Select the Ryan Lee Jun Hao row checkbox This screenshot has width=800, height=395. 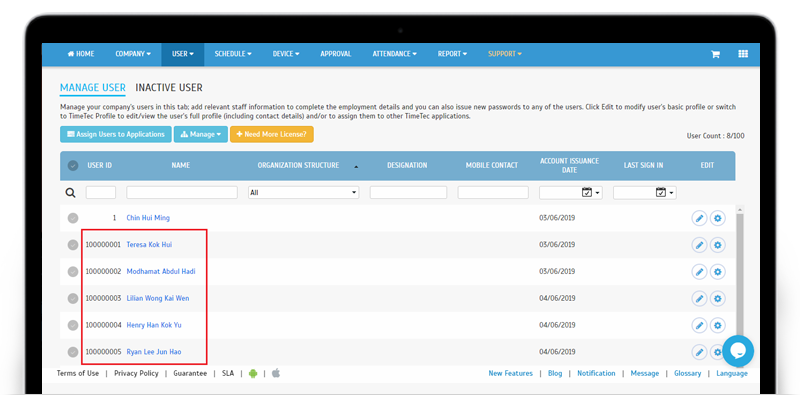[73, 352]
